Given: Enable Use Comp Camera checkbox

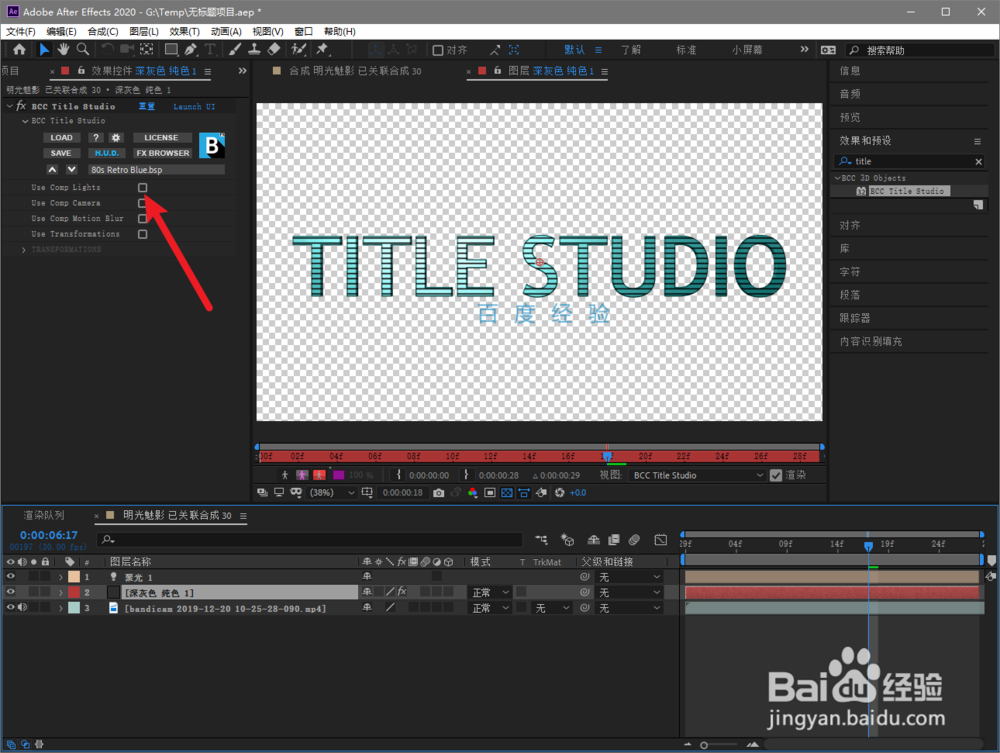Looking at the screenshot, I should tap(143, 203).
